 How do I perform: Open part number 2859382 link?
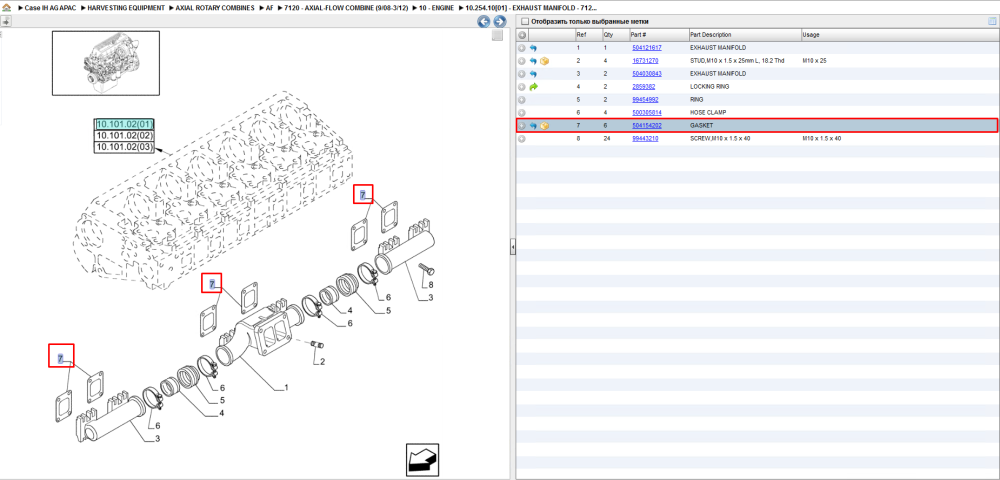[643, 87]
